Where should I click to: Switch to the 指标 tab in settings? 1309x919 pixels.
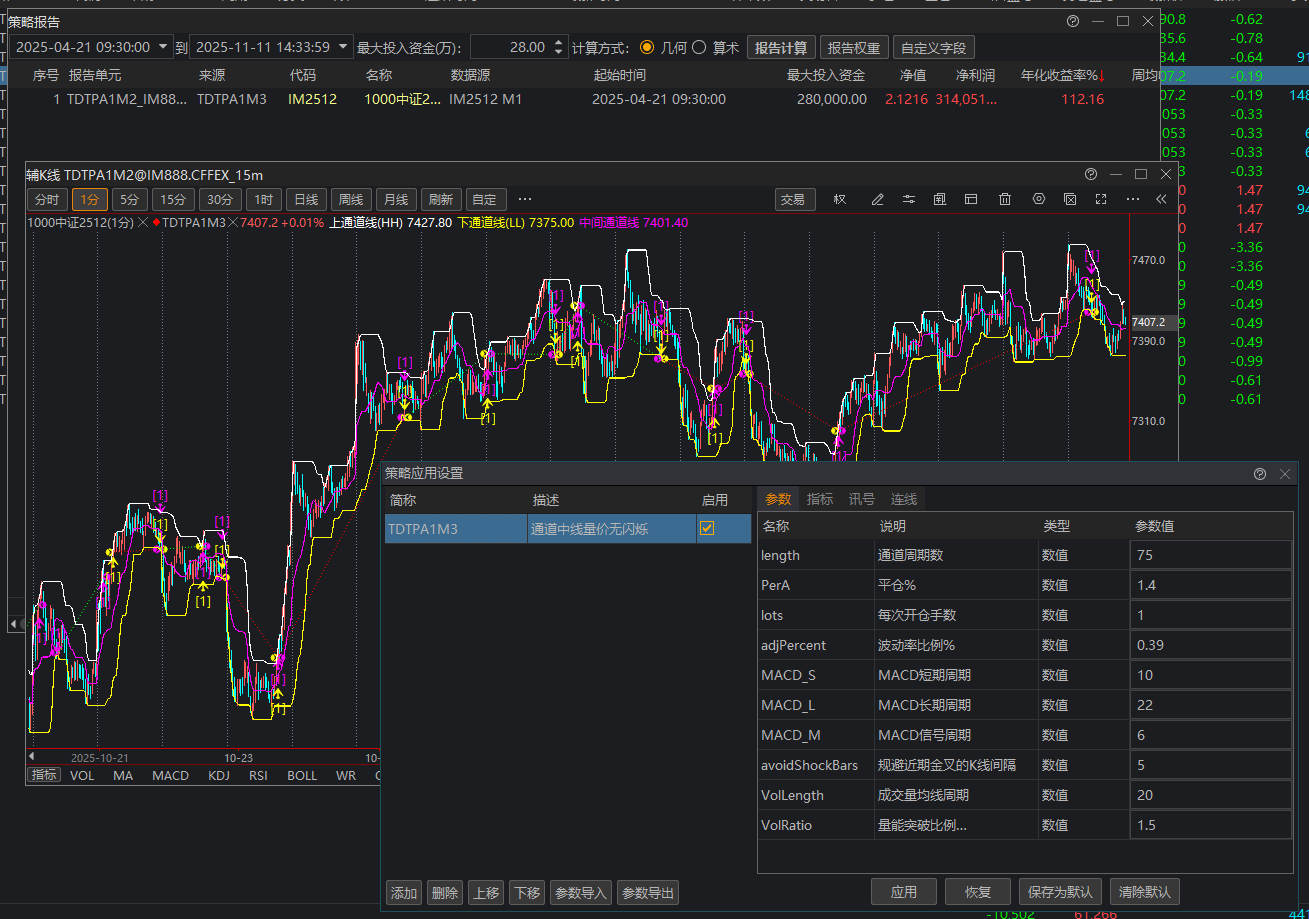[820, 499]
